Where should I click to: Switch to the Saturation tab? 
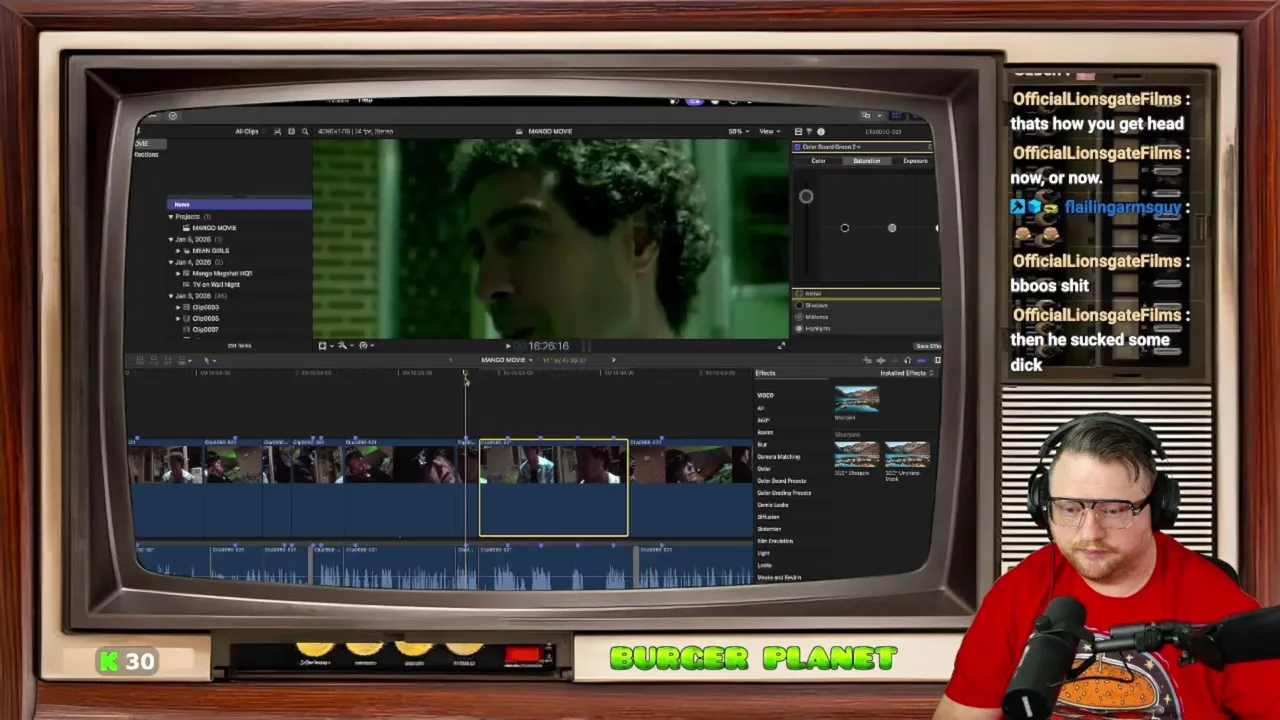pos(866,161)
